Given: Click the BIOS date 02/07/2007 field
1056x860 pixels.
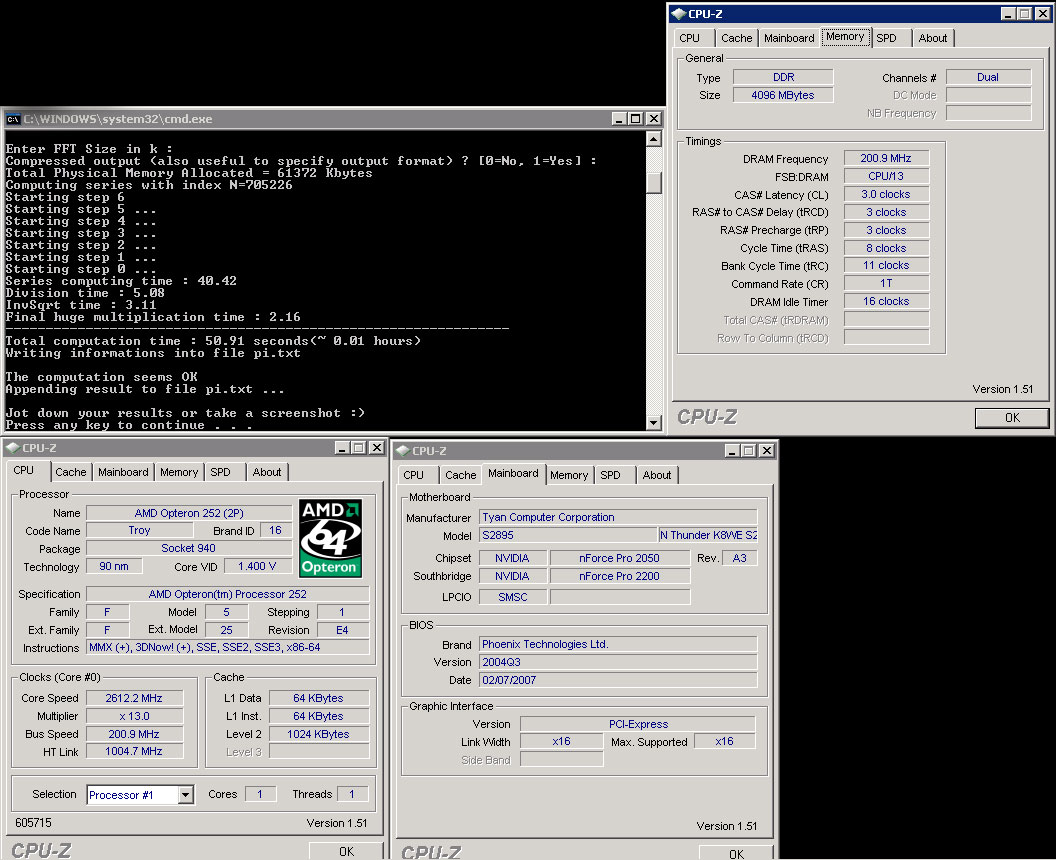Looking at the screenshot, I should [618, 680].
